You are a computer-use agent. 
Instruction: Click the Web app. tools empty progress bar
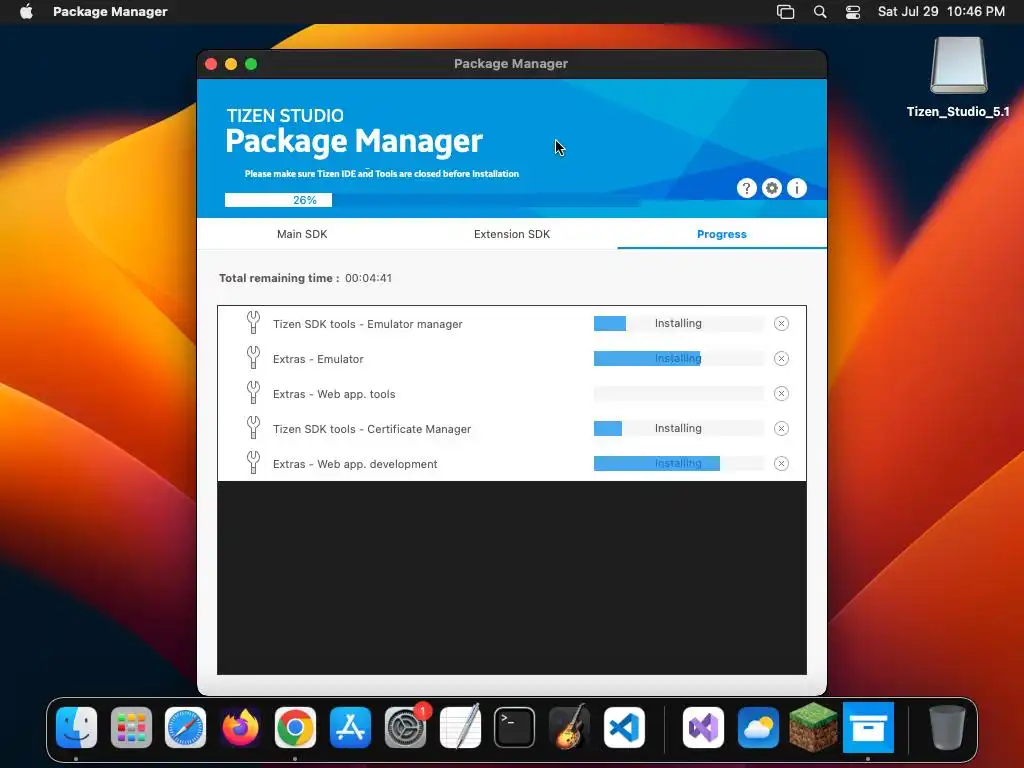679,393
